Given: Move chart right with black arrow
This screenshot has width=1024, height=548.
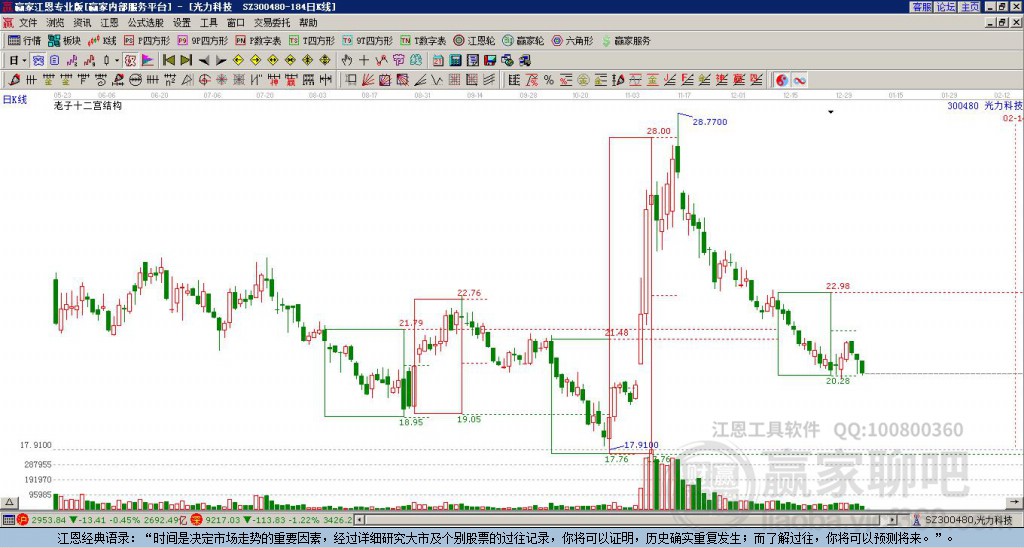Looking at the screenshot, I should 221,61.
